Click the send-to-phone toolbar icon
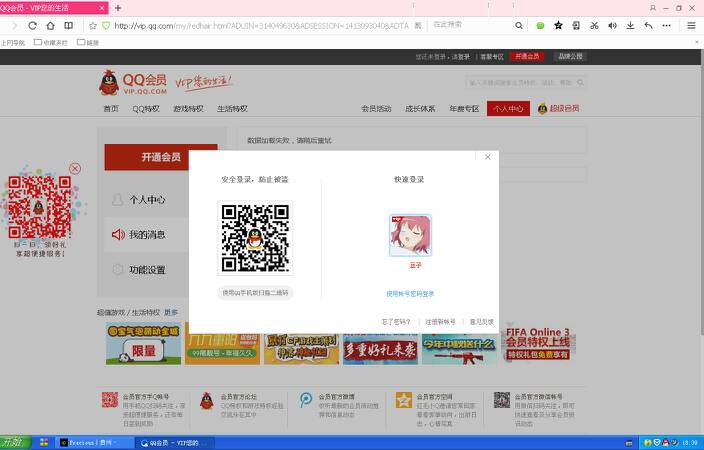This screenshot has height=450, width=704. point(576,26)
